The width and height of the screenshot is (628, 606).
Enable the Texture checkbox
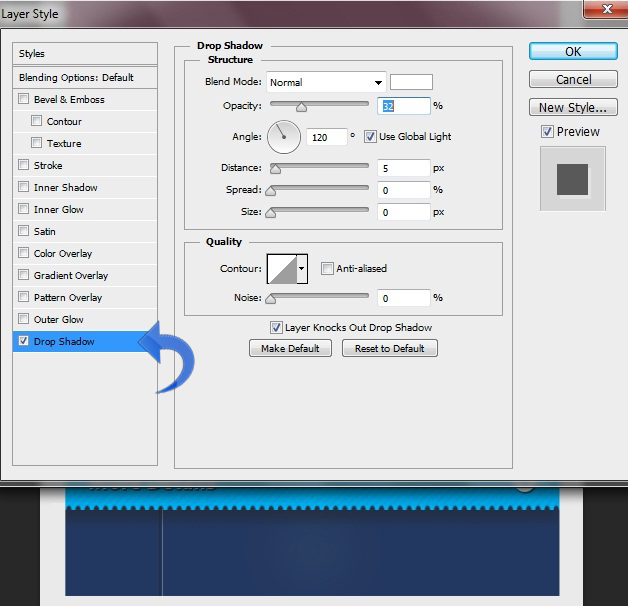[x=36, y=143]
